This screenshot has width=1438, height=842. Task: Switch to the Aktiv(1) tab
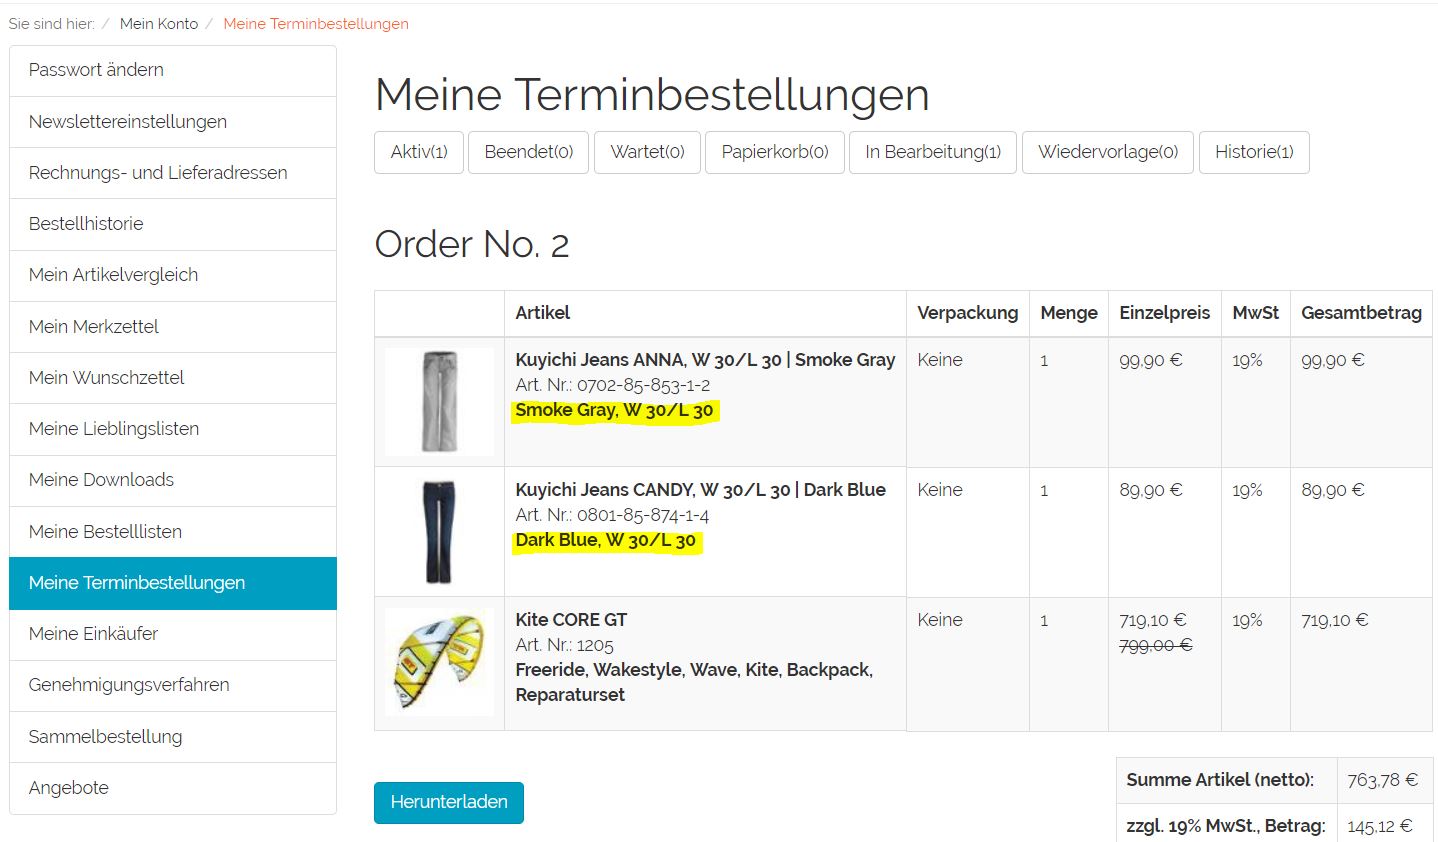(419, 152)
